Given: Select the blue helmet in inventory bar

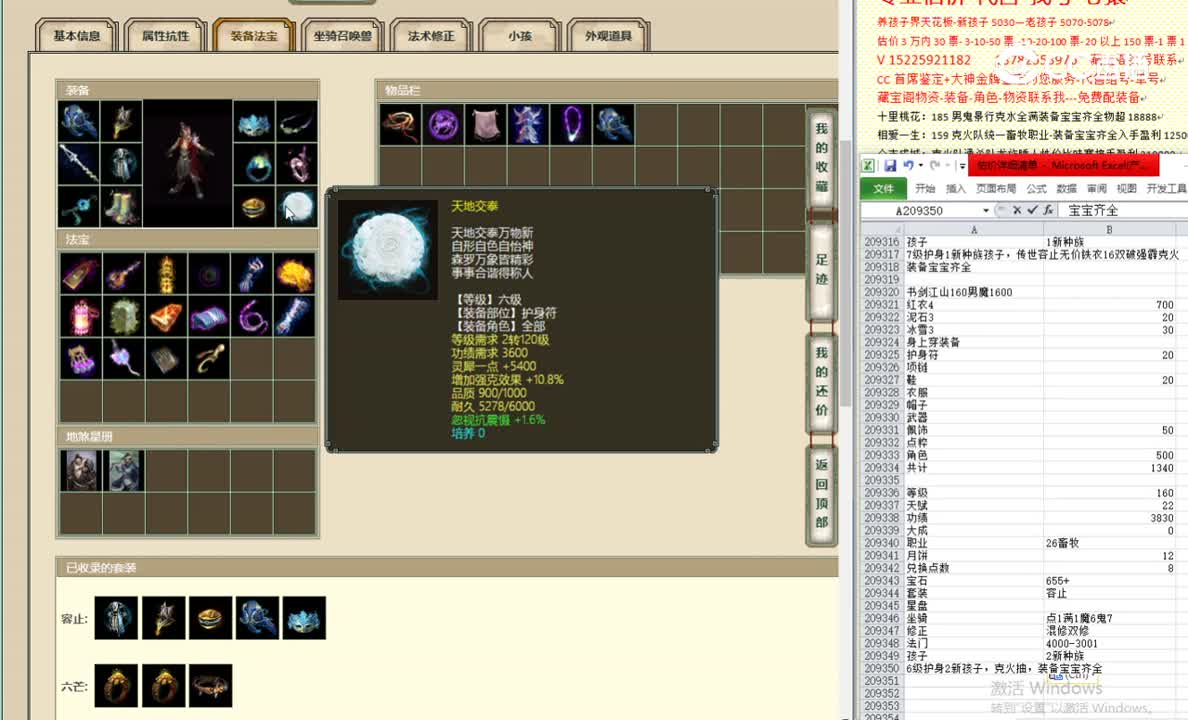Looking at the screenshot, I should tap(612, 124).
